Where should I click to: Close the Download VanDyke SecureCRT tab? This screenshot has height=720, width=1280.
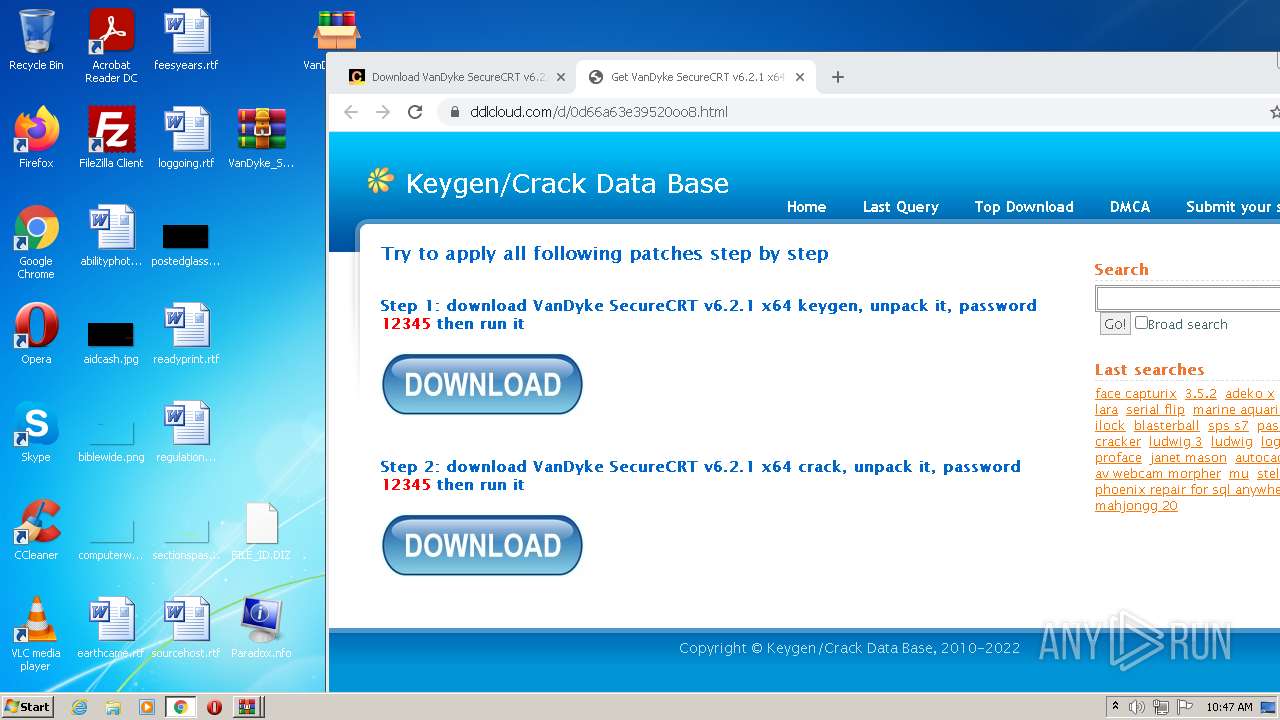click(561, 77)
